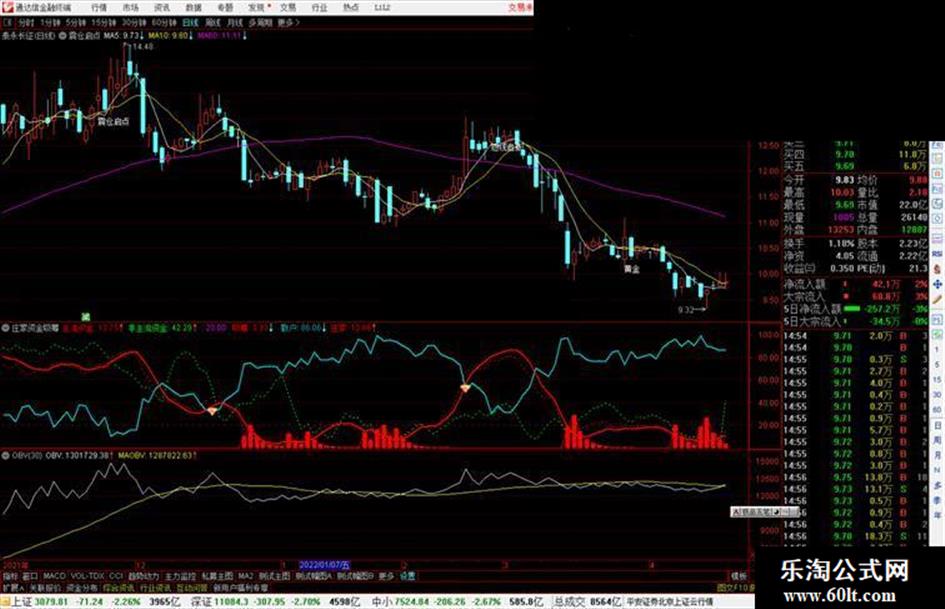Open the 数据 menu

[x=193, y=7]
